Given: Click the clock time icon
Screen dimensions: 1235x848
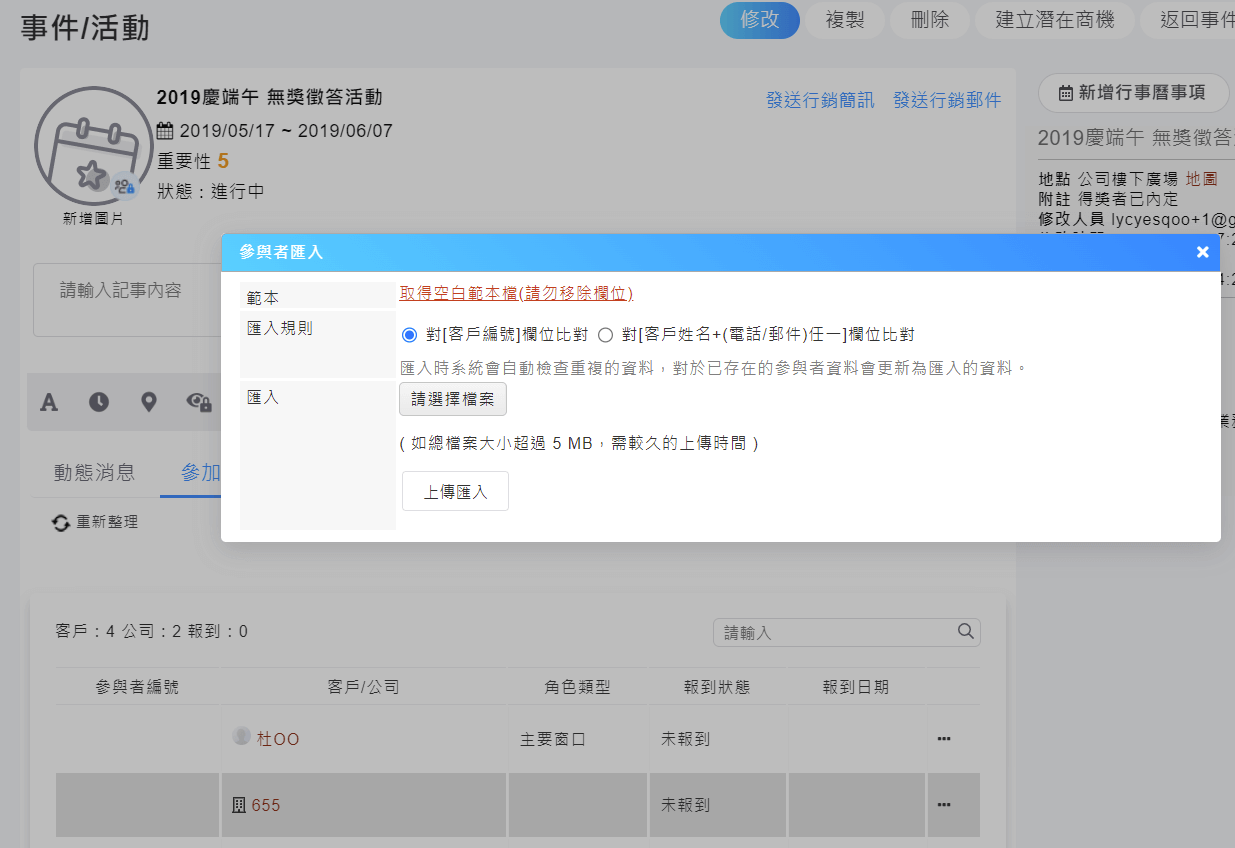Looking at the screenshot, I should [99, 402].
